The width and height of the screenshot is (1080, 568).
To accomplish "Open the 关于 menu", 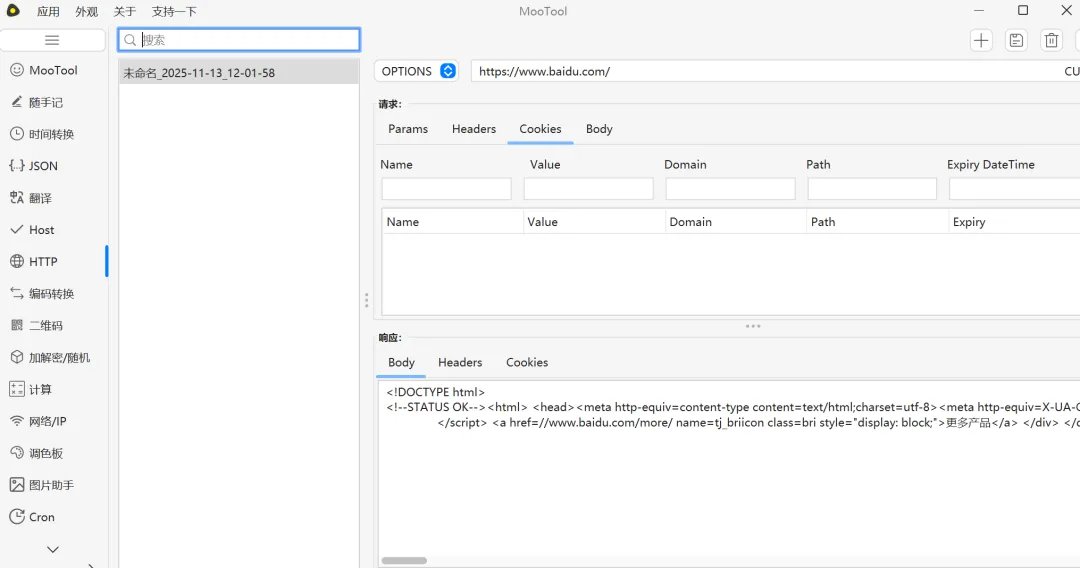I will pos(125,11).
